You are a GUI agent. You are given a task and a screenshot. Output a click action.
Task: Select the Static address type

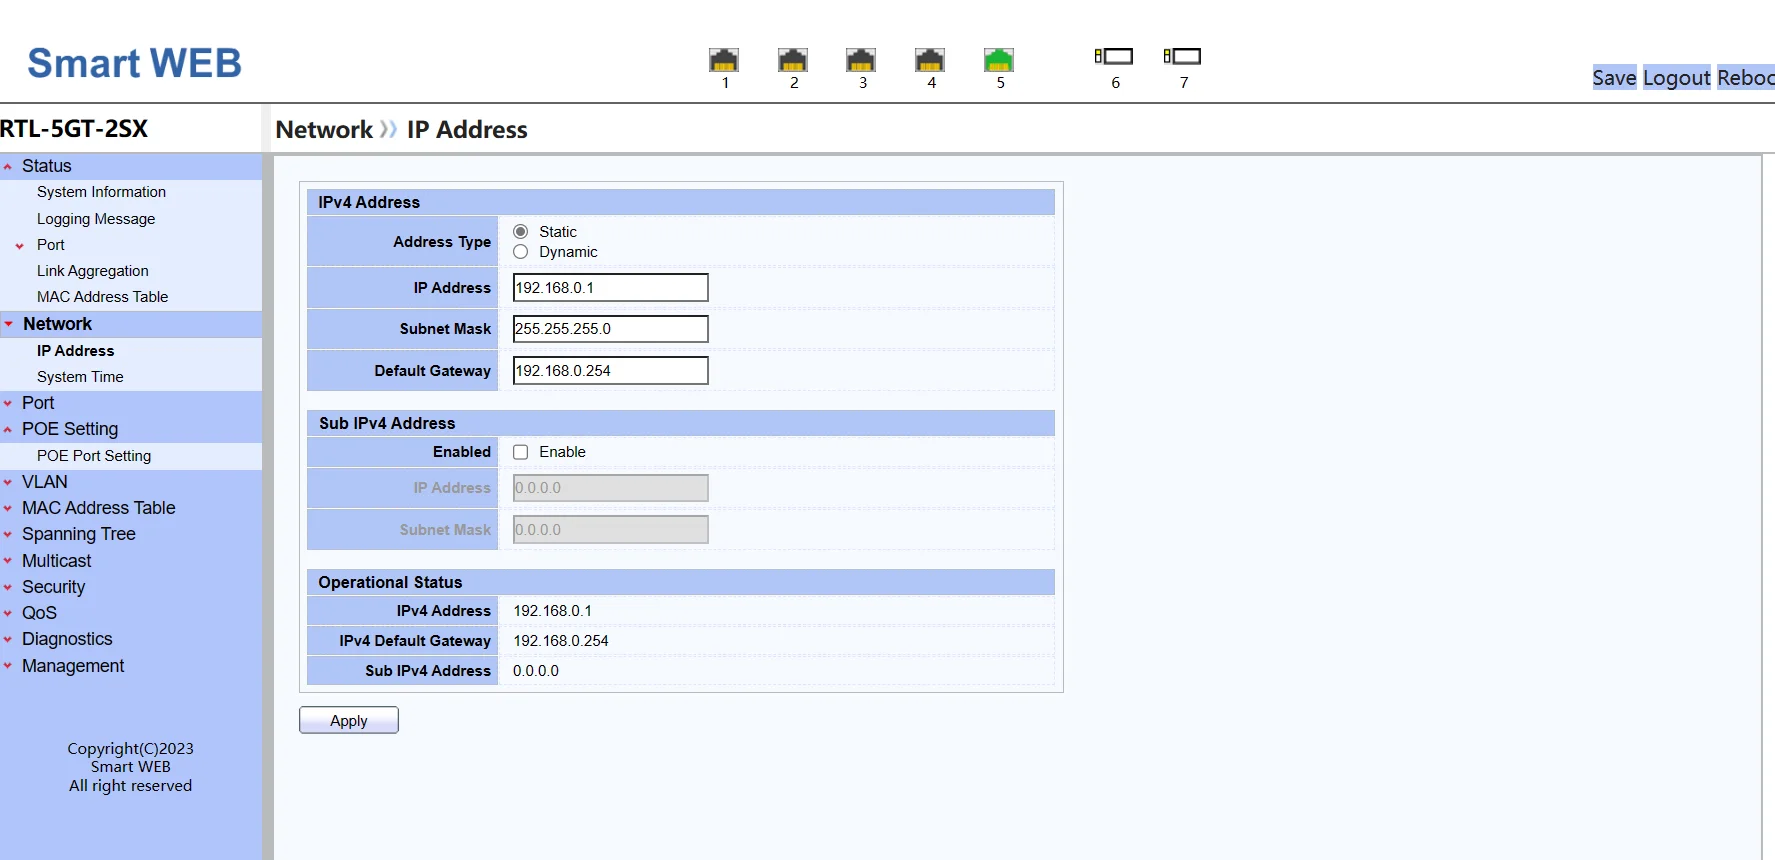[x=521, y=232]
